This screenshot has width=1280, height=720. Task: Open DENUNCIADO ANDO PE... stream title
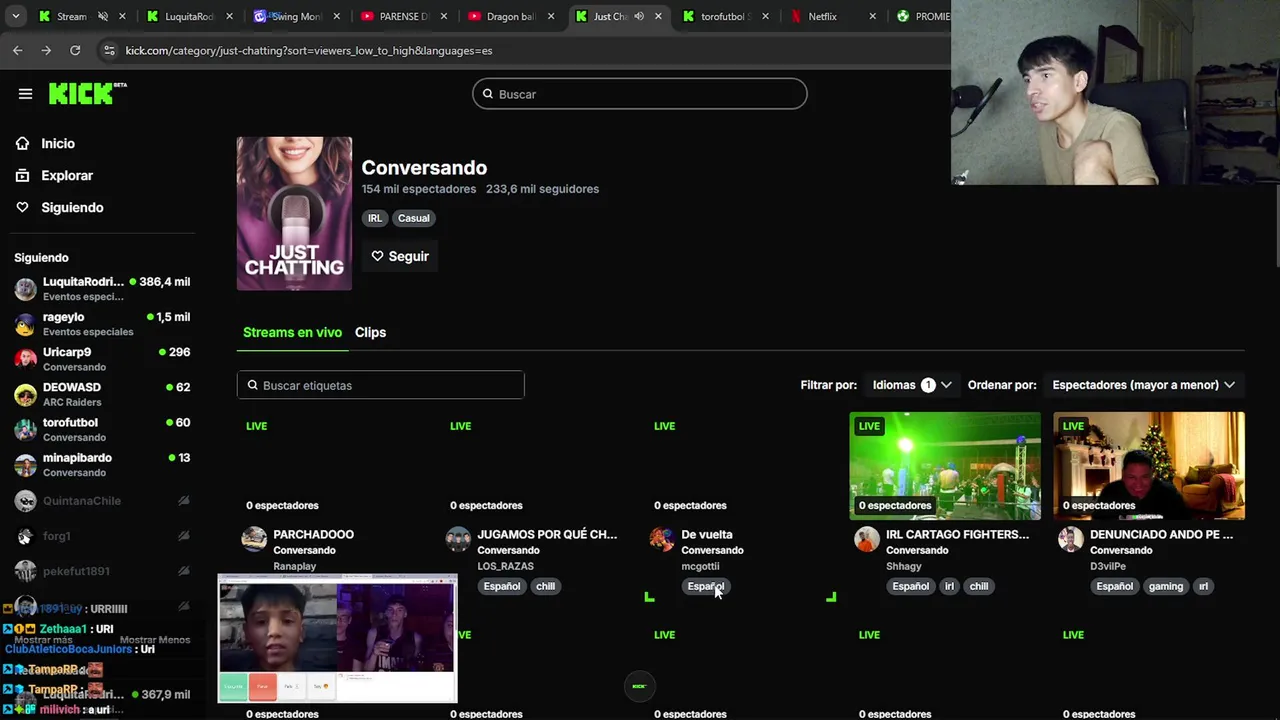pos(1161,534)
